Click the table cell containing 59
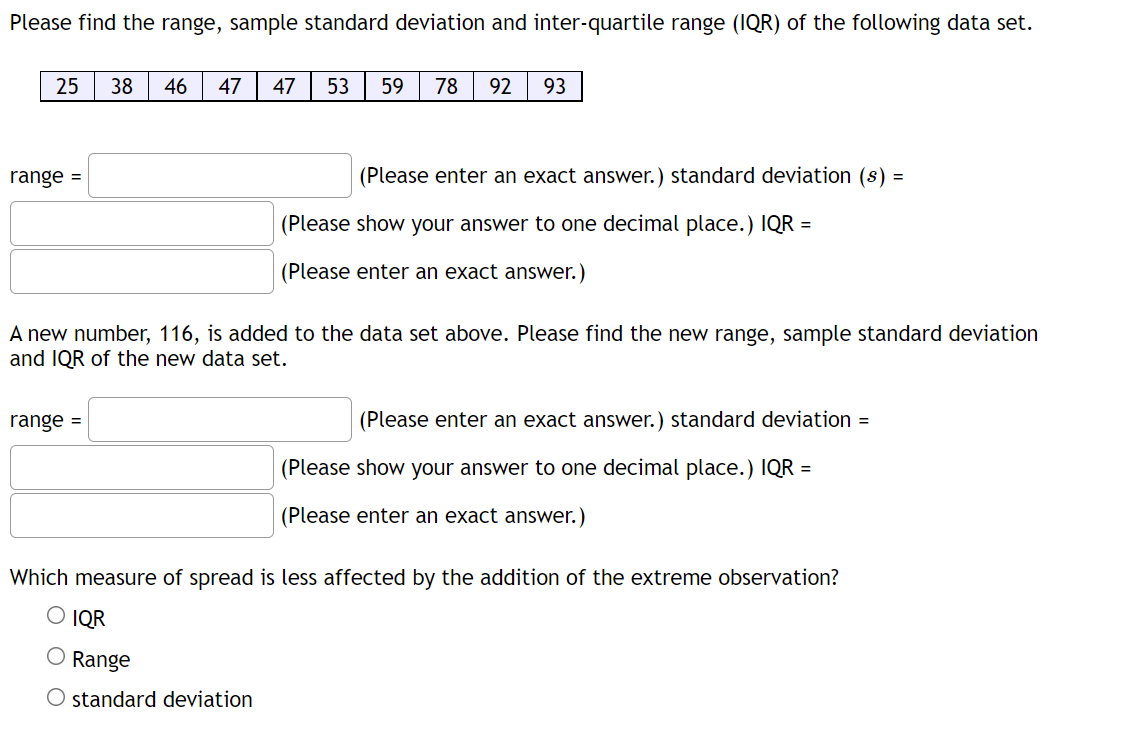Image resolution: width=1147 pixels, height=733 pixels. pyautogui.click(x=391, y=86)
